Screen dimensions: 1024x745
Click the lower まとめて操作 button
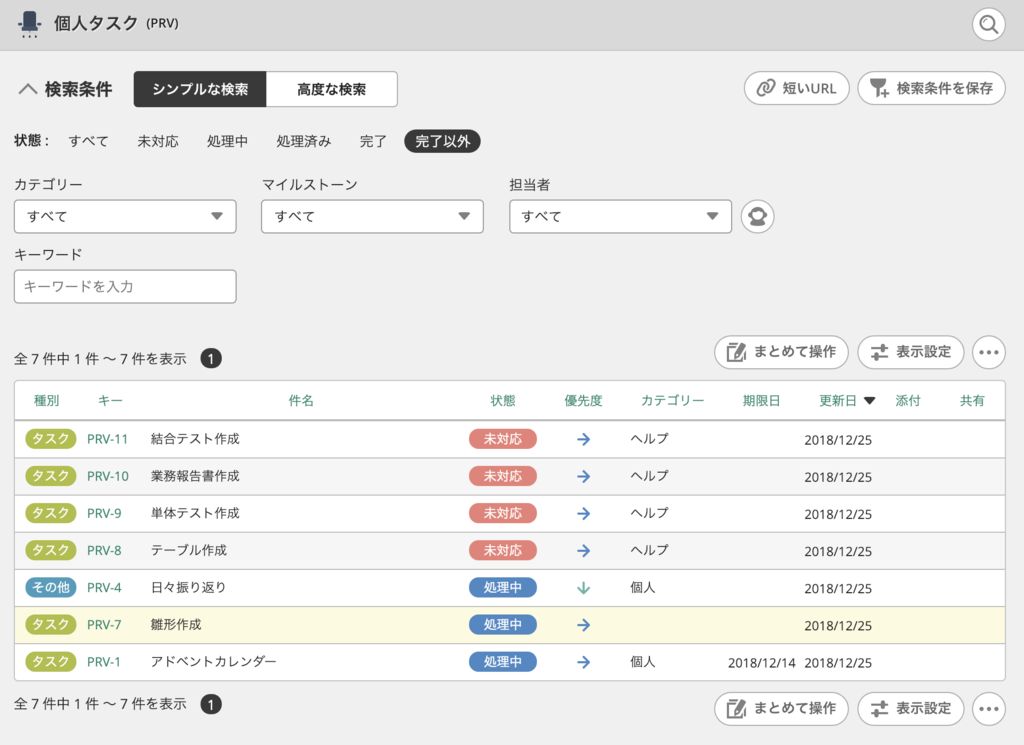click(x=781, y=708)
